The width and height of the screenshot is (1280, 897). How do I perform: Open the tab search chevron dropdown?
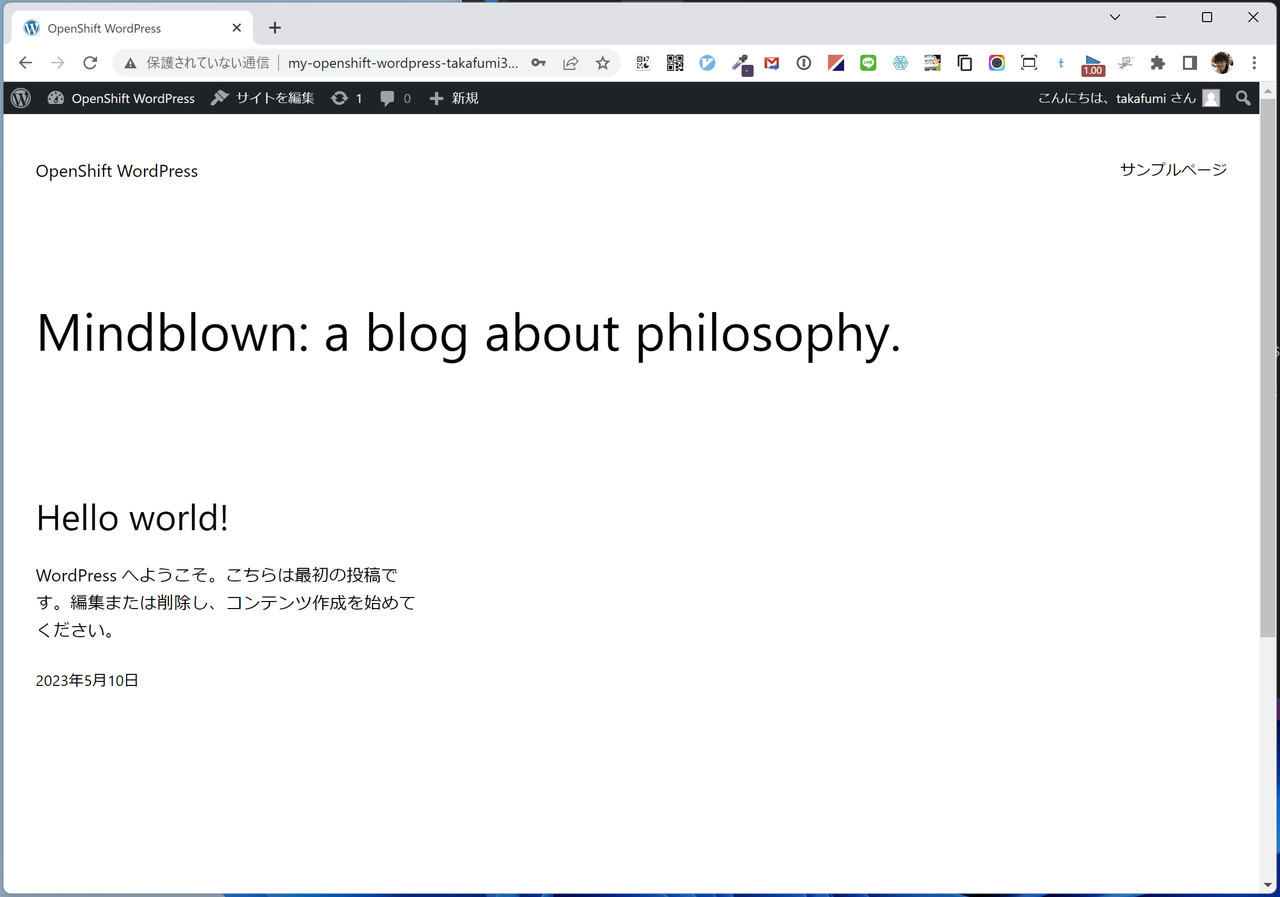tap(1115, 17)
